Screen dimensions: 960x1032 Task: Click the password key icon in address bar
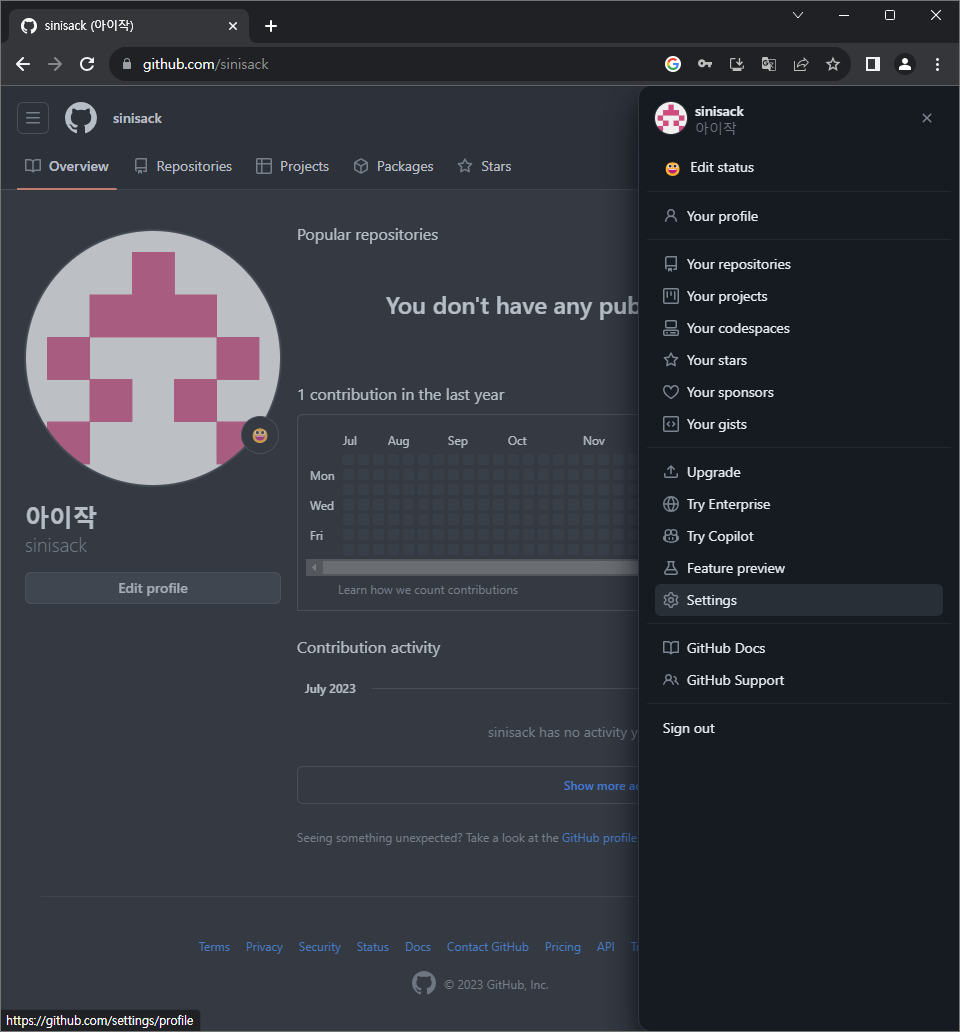[705, 64]
